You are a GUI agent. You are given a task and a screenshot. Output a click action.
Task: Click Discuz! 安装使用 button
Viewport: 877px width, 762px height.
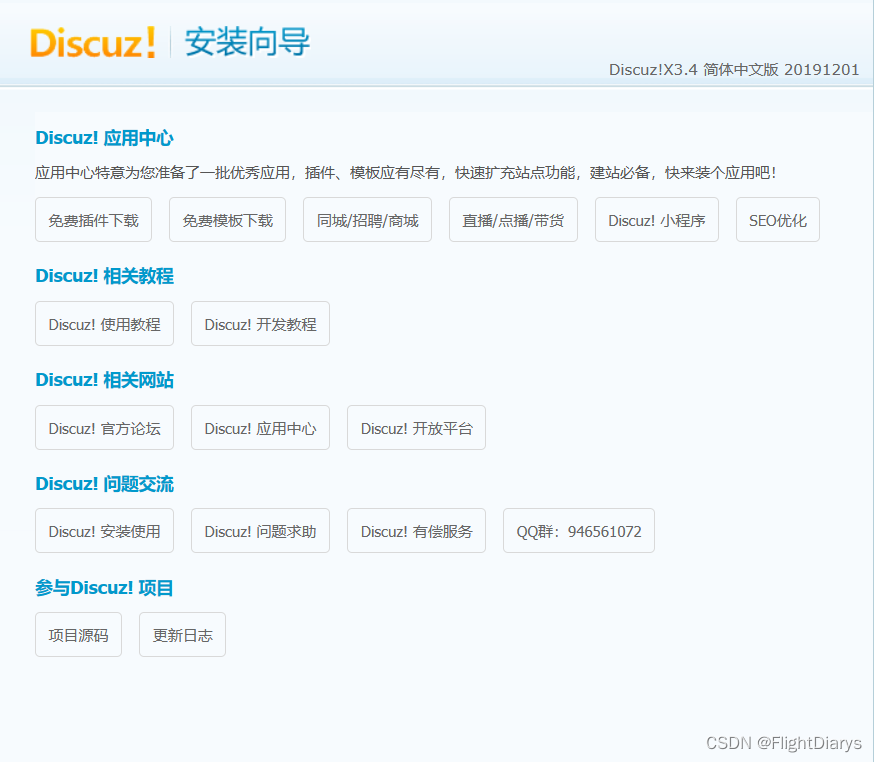[105, 531]
